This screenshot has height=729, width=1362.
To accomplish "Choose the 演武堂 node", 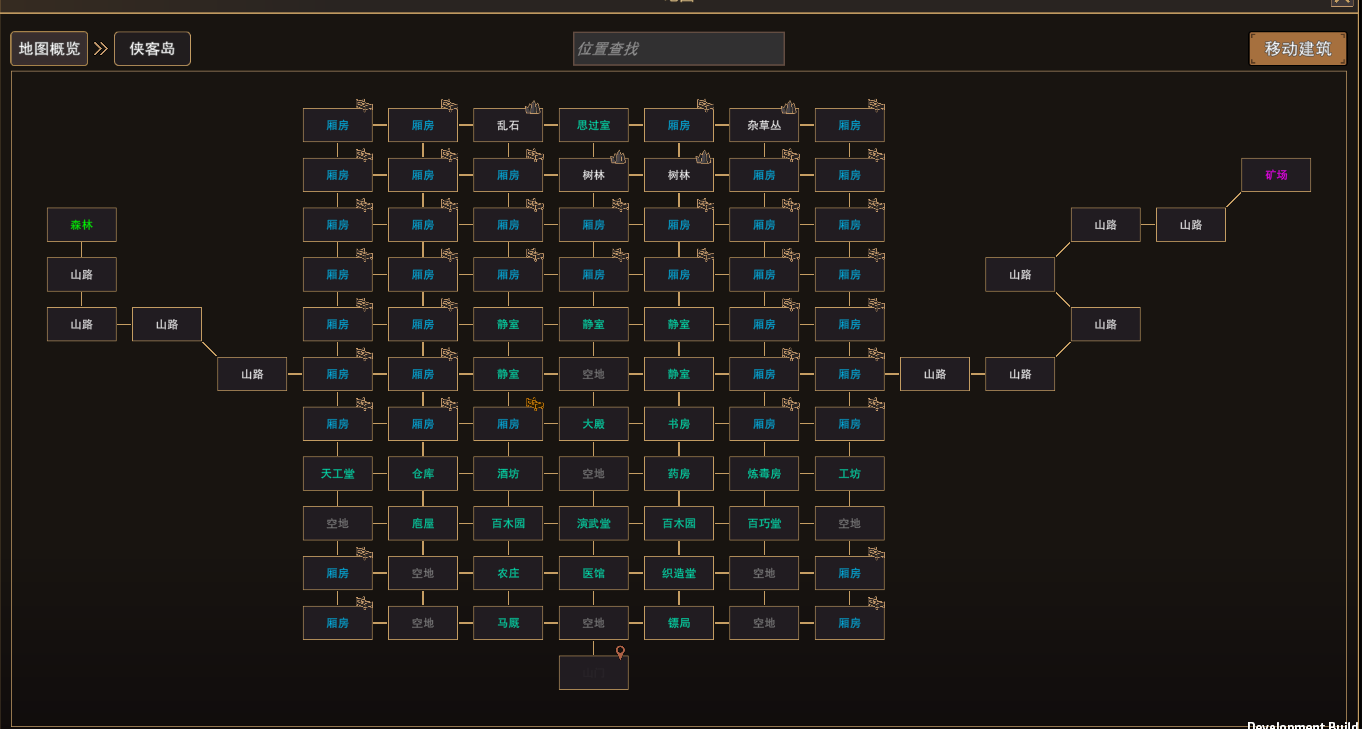I will coord(594,524).
